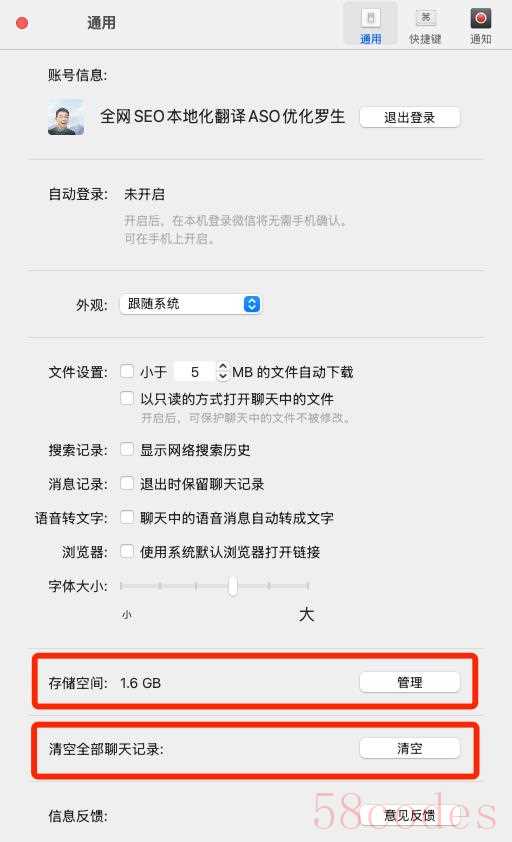Open the 意见反馈 feedback button
Viewport: 512px width, 842px height.
click(409, 815)
